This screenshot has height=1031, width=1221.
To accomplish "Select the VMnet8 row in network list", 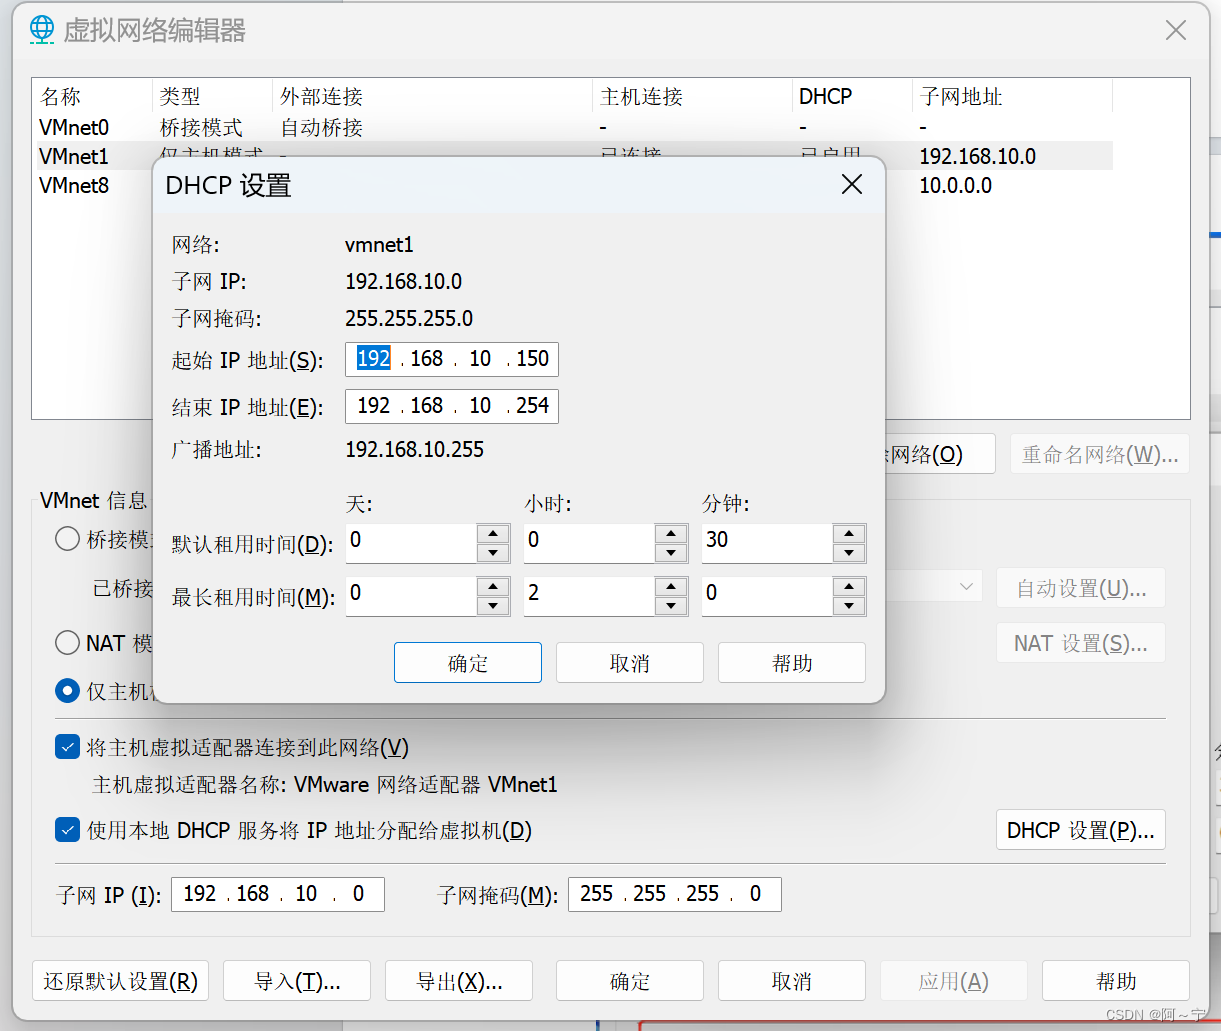I will 572,186.
